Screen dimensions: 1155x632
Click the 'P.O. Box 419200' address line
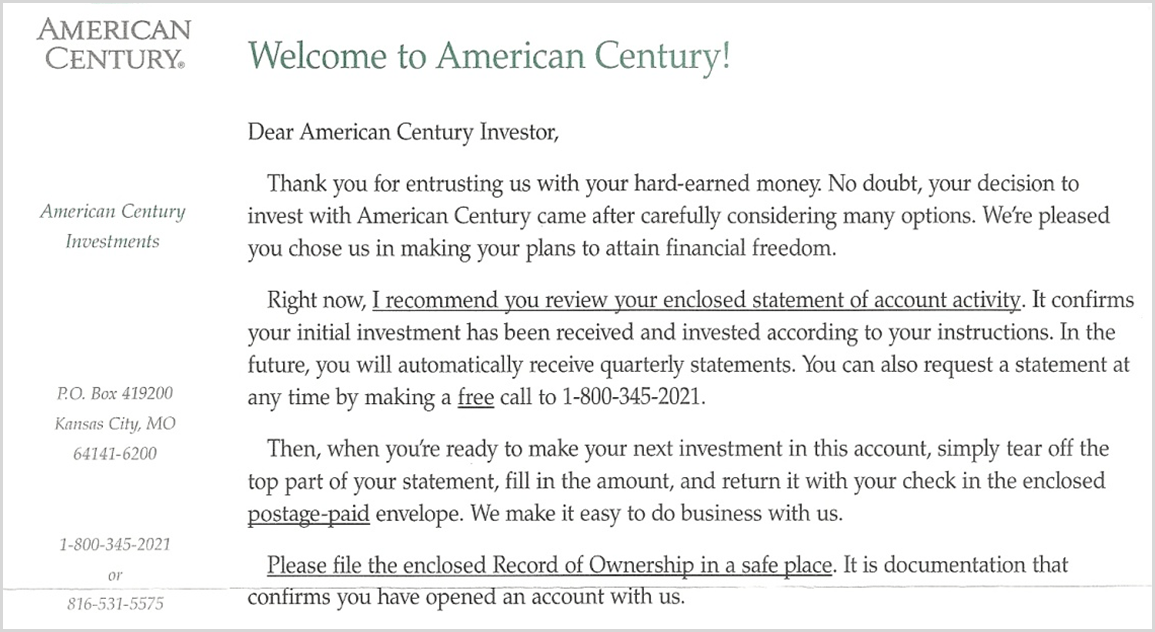115,393
